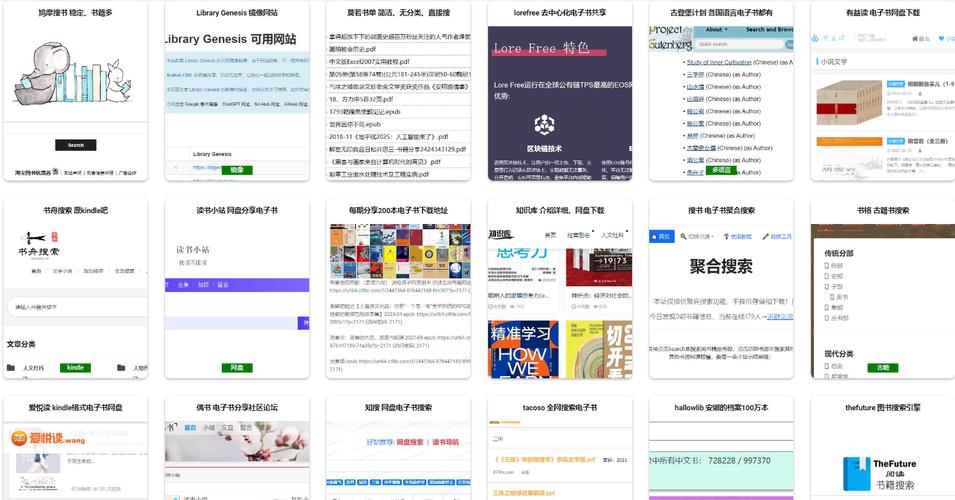Select the 小说文学 heading in 有益读
The height and width of the screenshot is (500, 955).
coord(834,62)
